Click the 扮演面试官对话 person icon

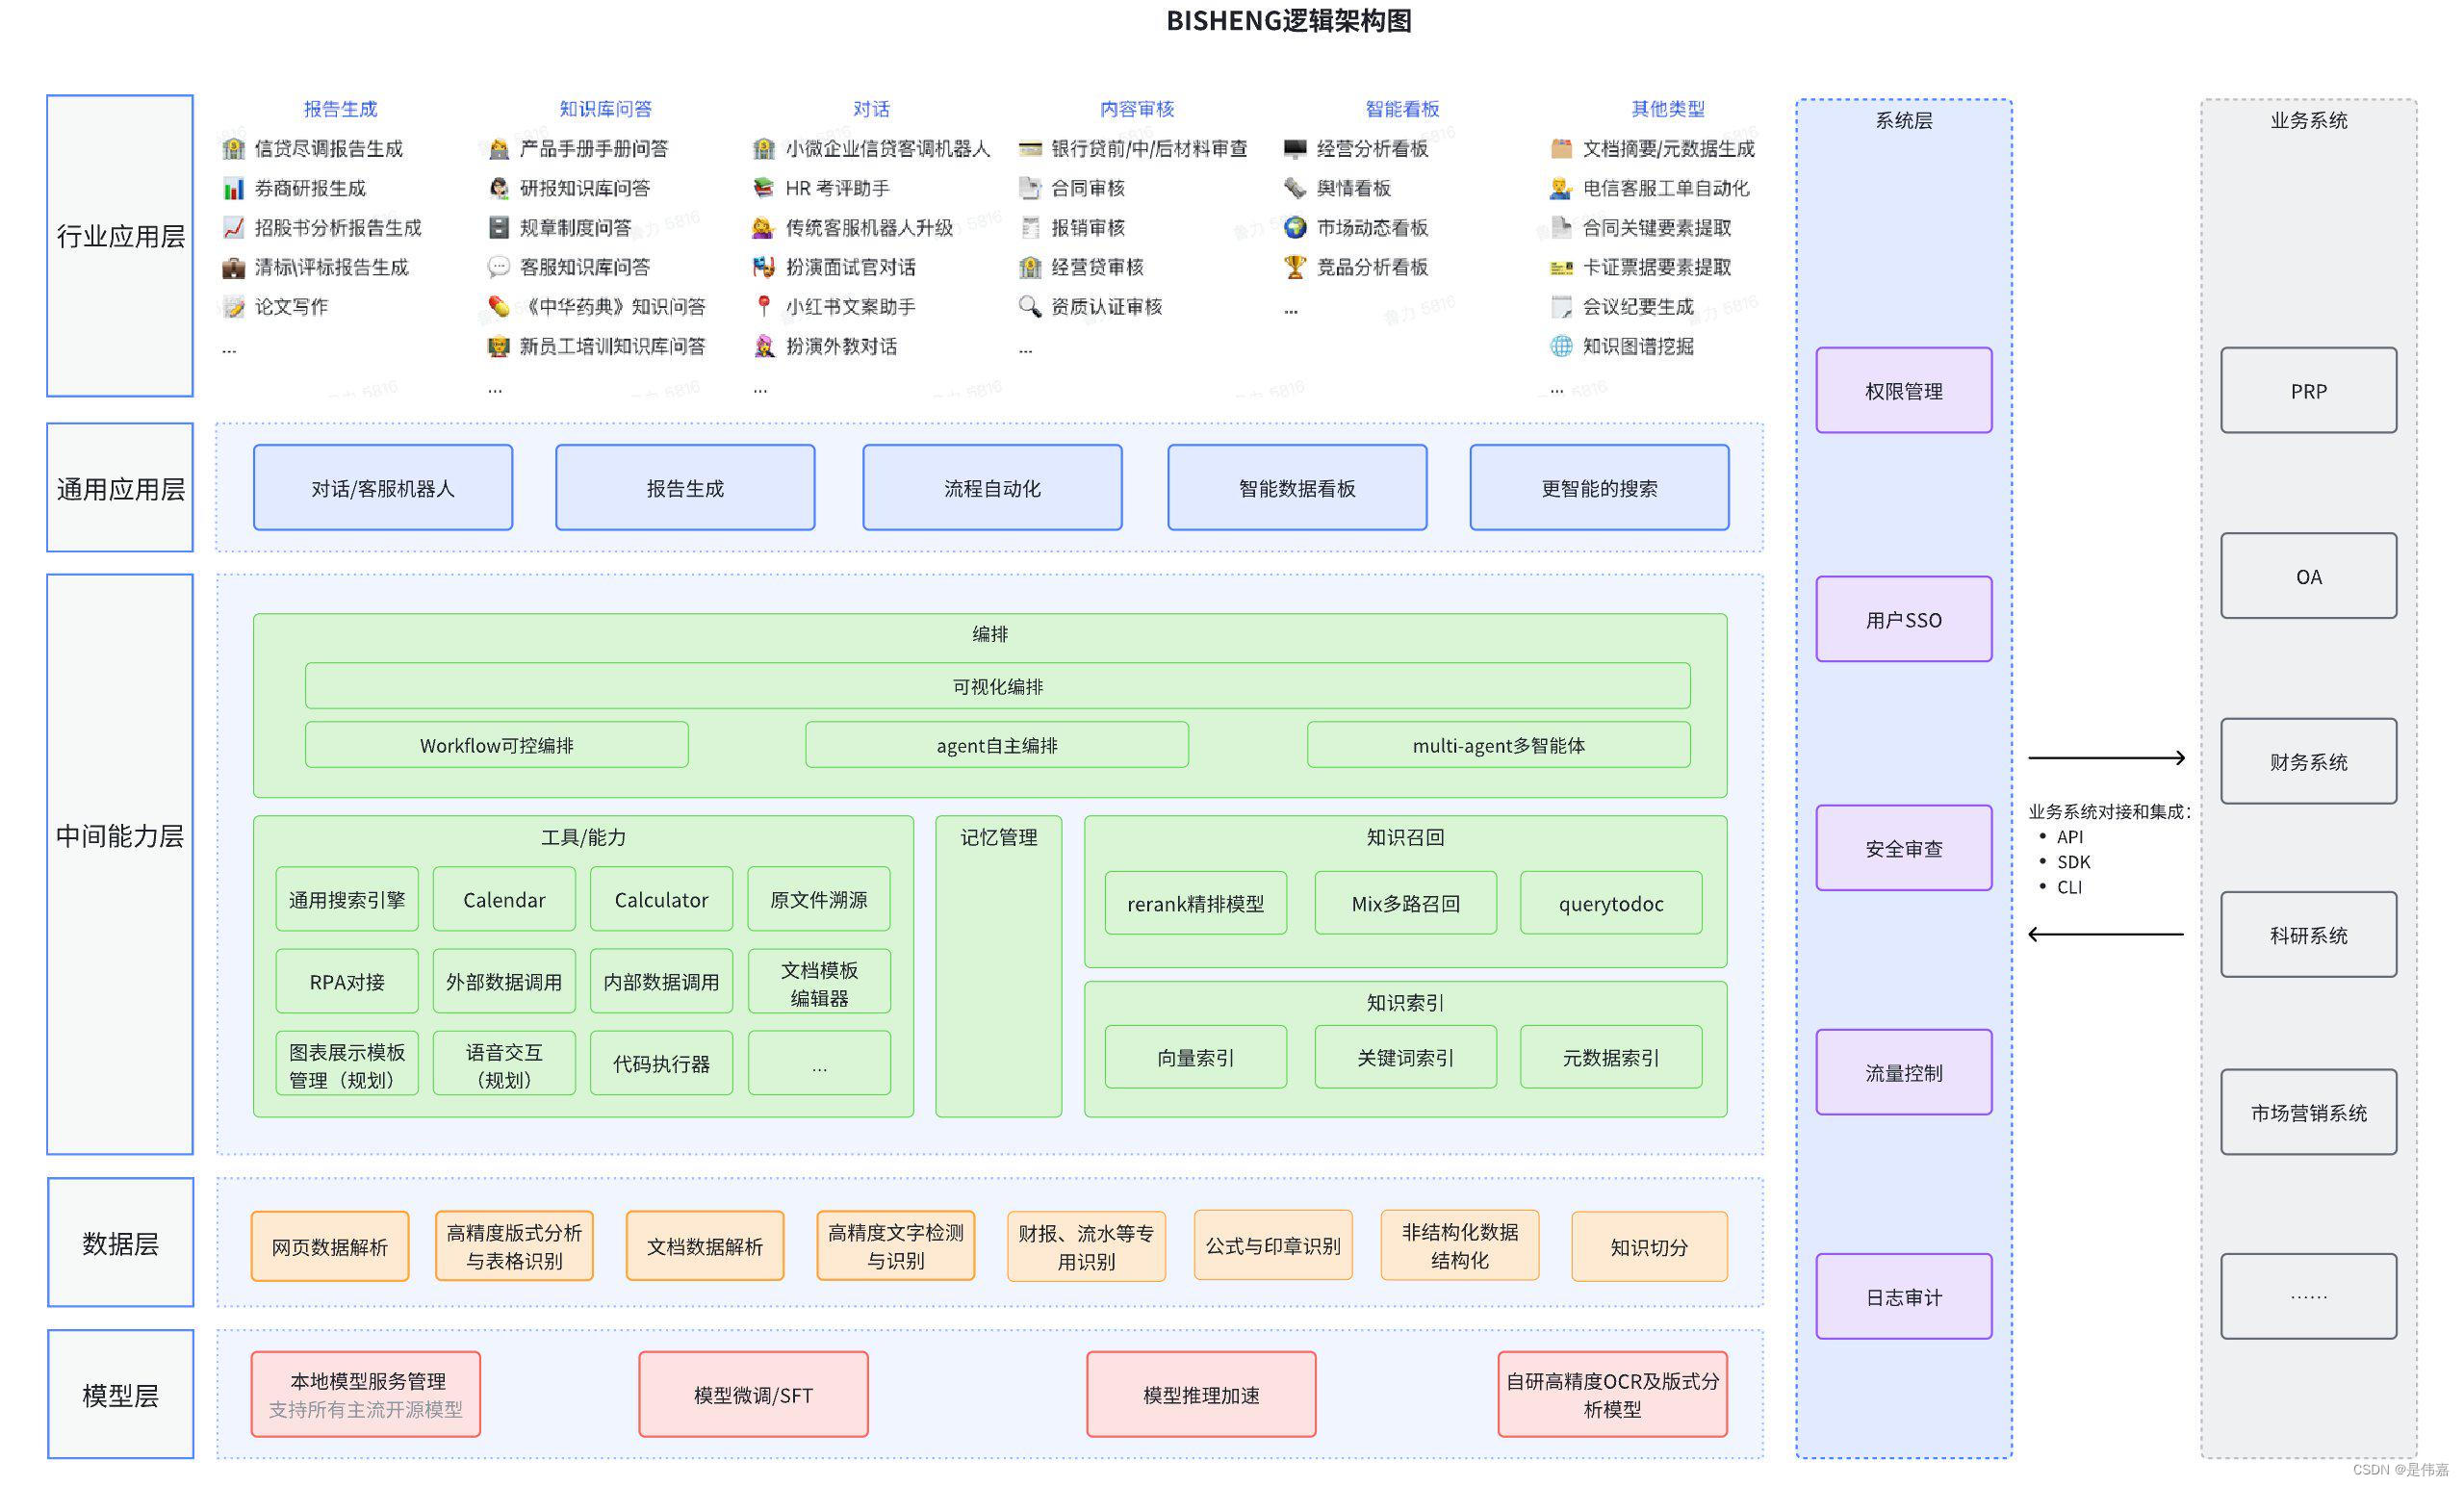click(764, 267)
